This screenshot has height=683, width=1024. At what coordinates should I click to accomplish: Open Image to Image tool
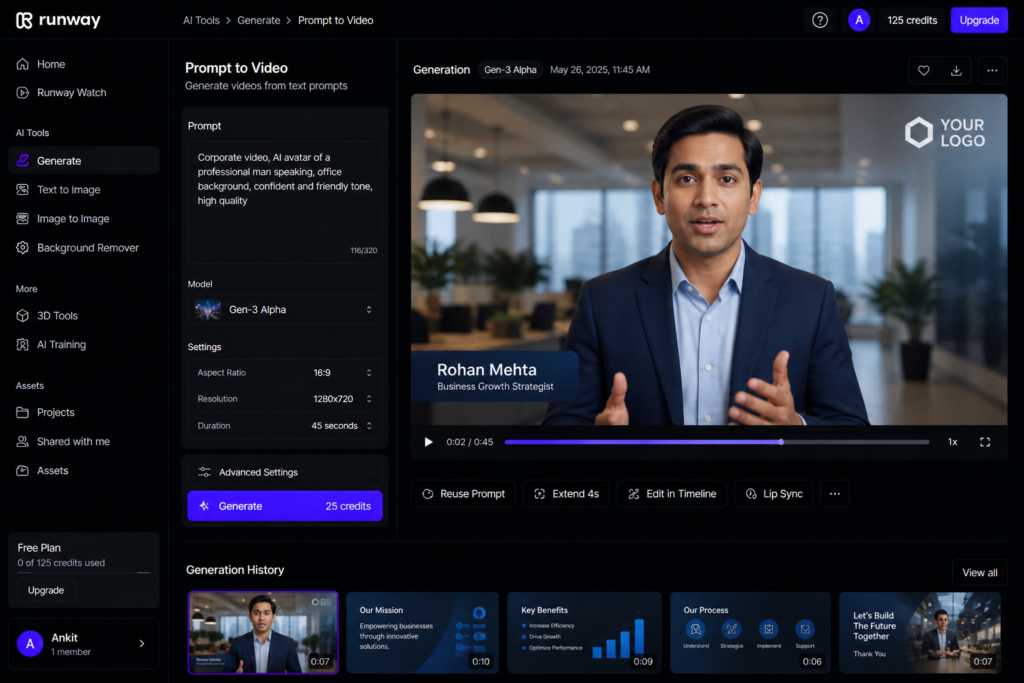click(84, 219)
